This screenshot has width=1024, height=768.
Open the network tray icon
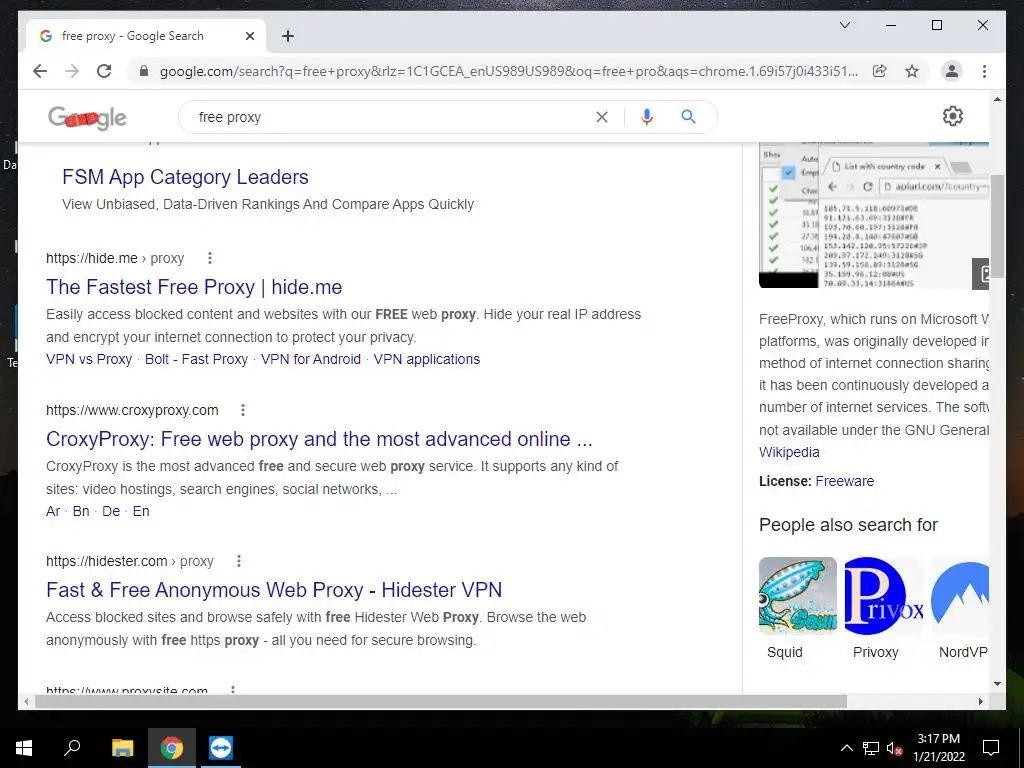871,748
